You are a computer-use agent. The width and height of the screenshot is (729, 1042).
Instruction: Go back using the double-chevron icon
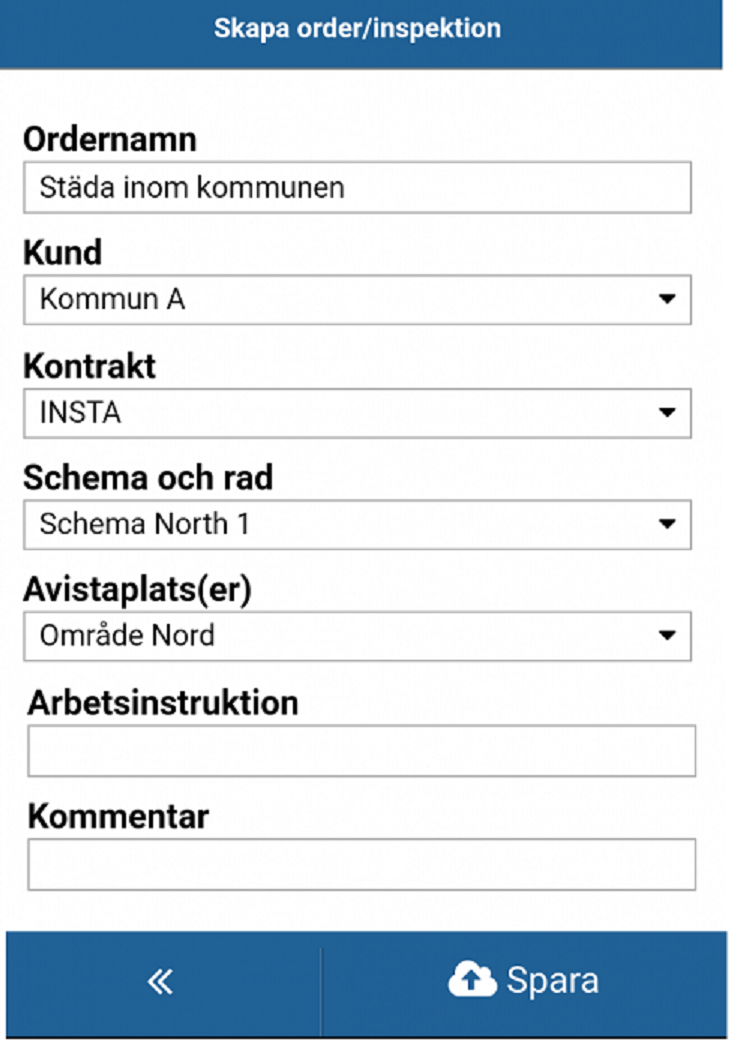point(160,982)
